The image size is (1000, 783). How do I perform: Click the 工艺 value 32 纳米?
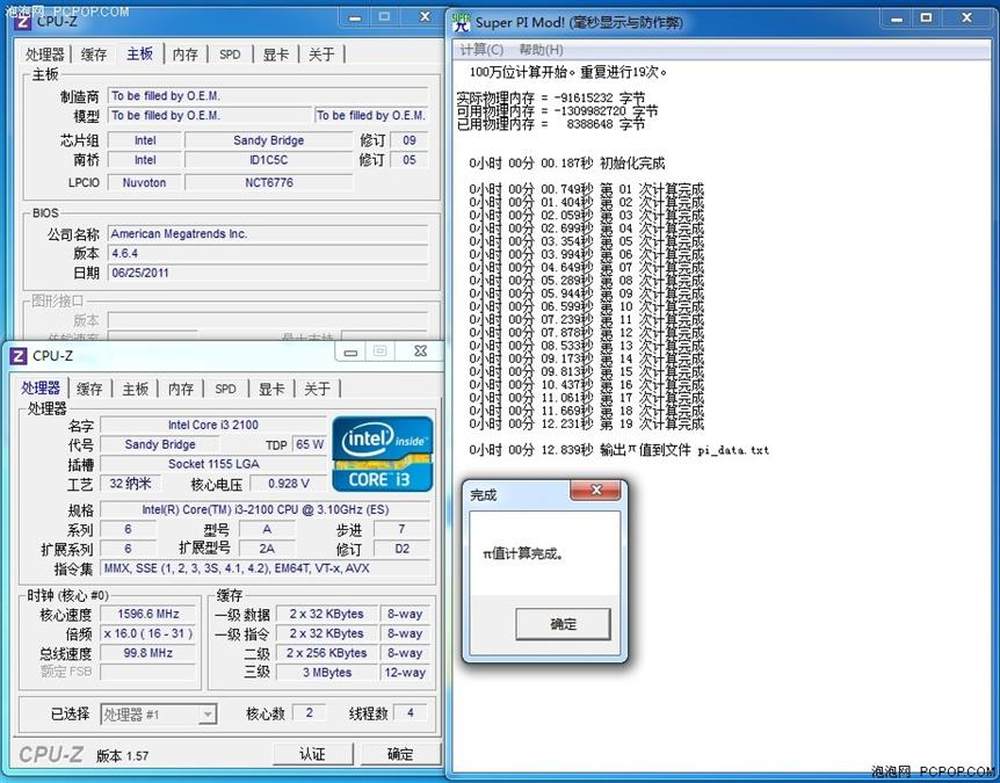(130, 483)
